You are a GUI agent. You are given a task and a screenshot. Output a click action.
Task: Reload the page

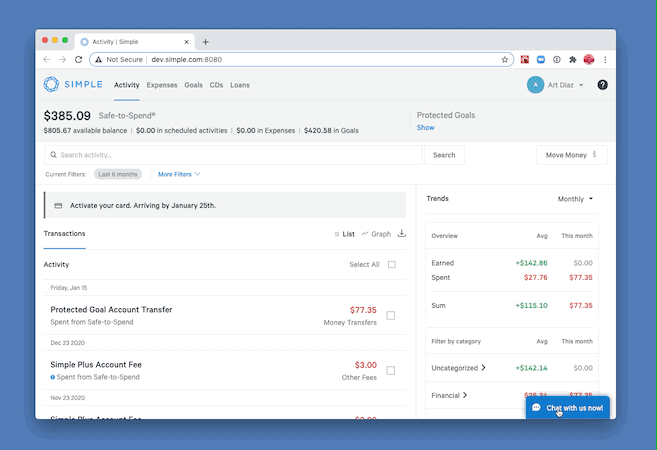pyautogui.click(x=78, y=59)
